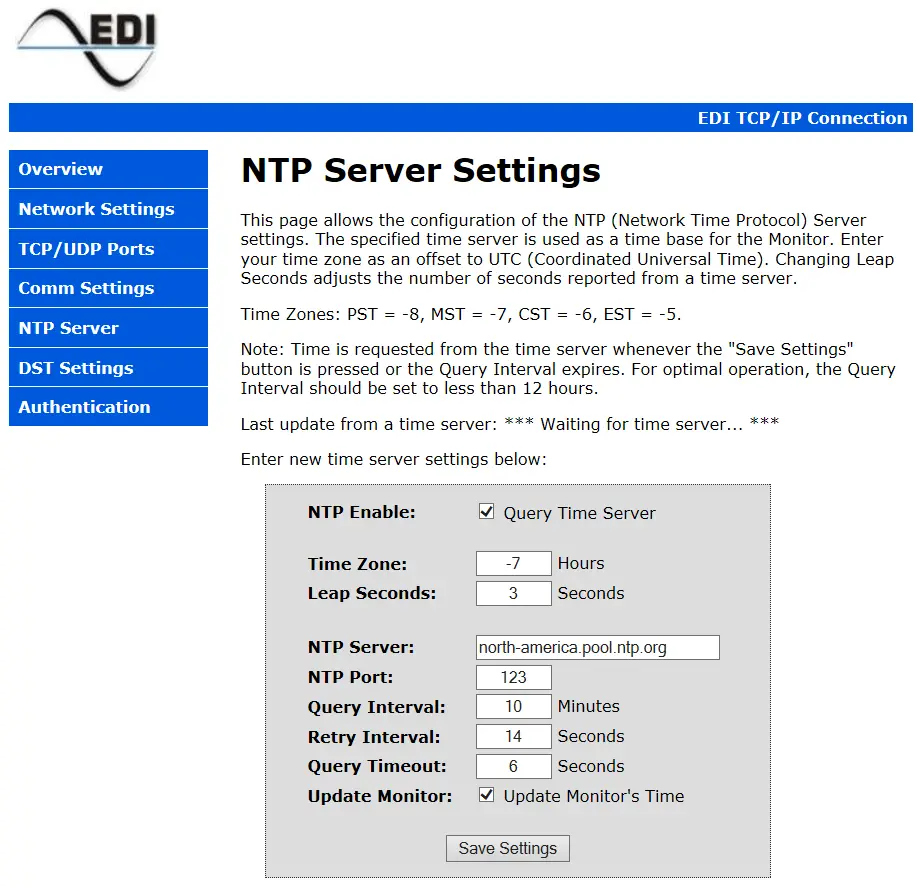Image resolution: width=917 pixels, height=888 pixels.
Task: Open Comm Settings
Action: [x=107, y=288]
